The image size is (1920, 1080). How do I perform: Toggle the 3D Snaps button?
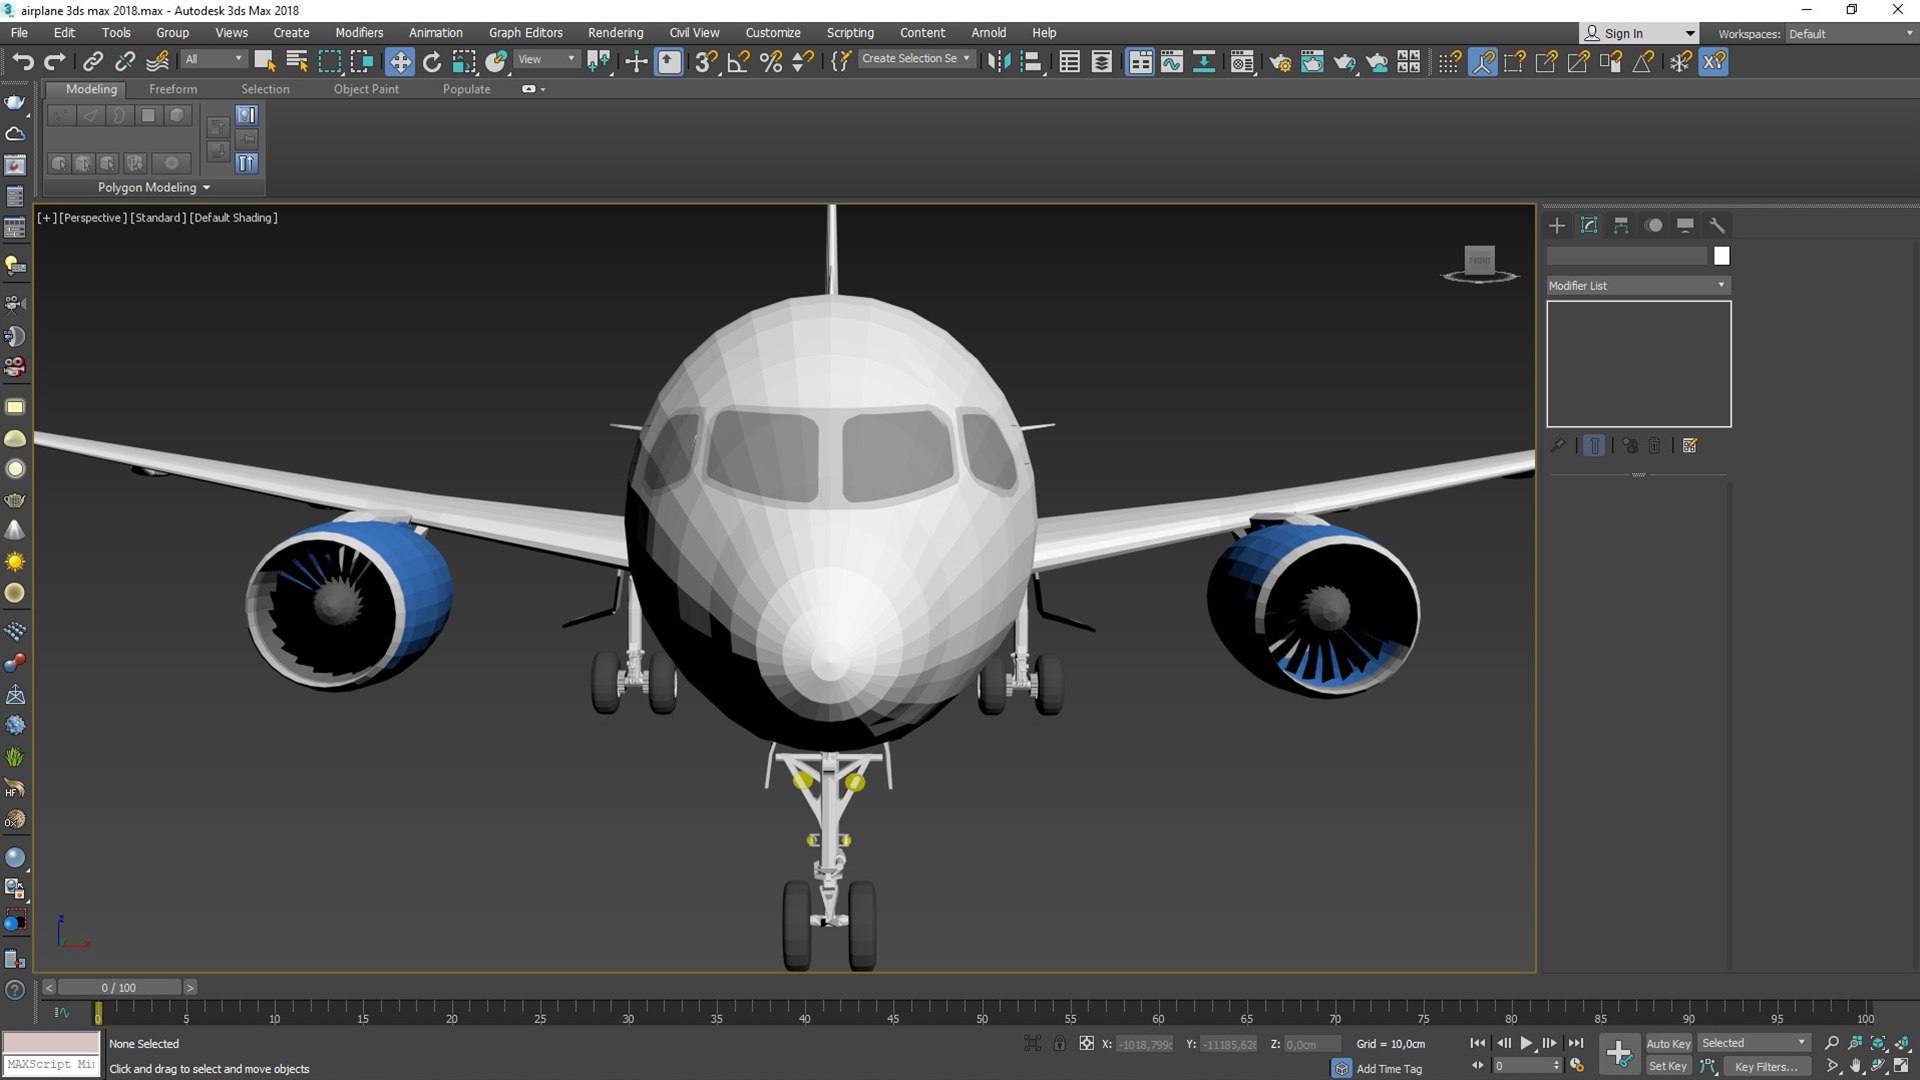coord(706,62)
